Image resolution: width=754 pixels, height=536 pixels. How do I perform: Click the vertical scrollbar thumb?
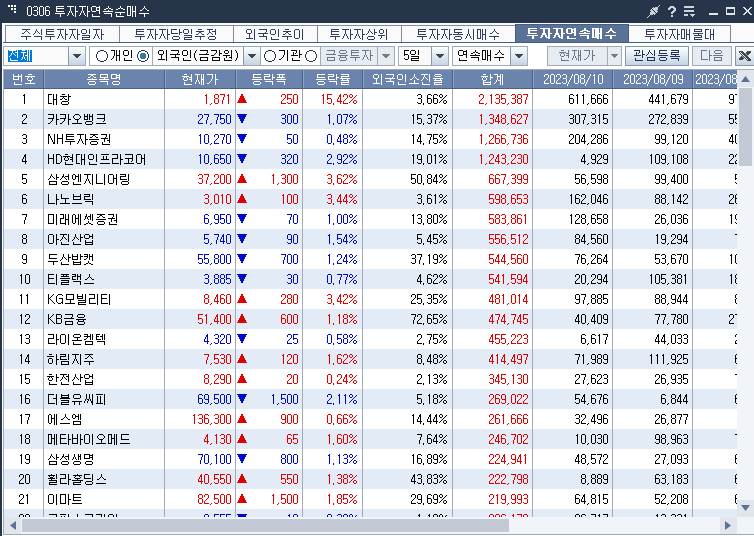pos(745,127)
